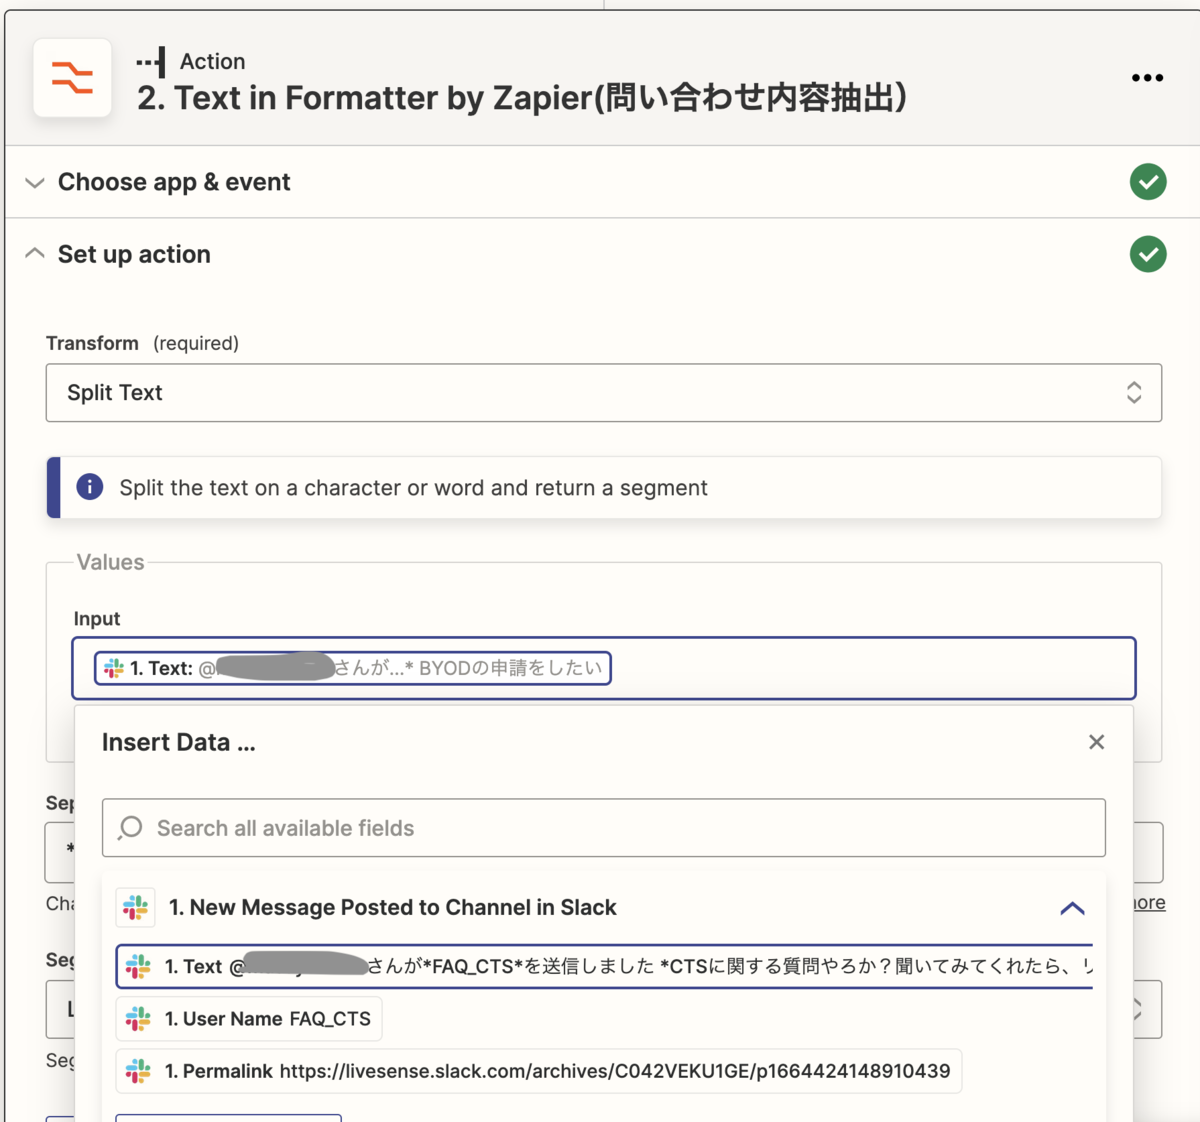The image size is (1200, 1122).
Task: Close the Insert Data panel
Action: [1097, 742]
